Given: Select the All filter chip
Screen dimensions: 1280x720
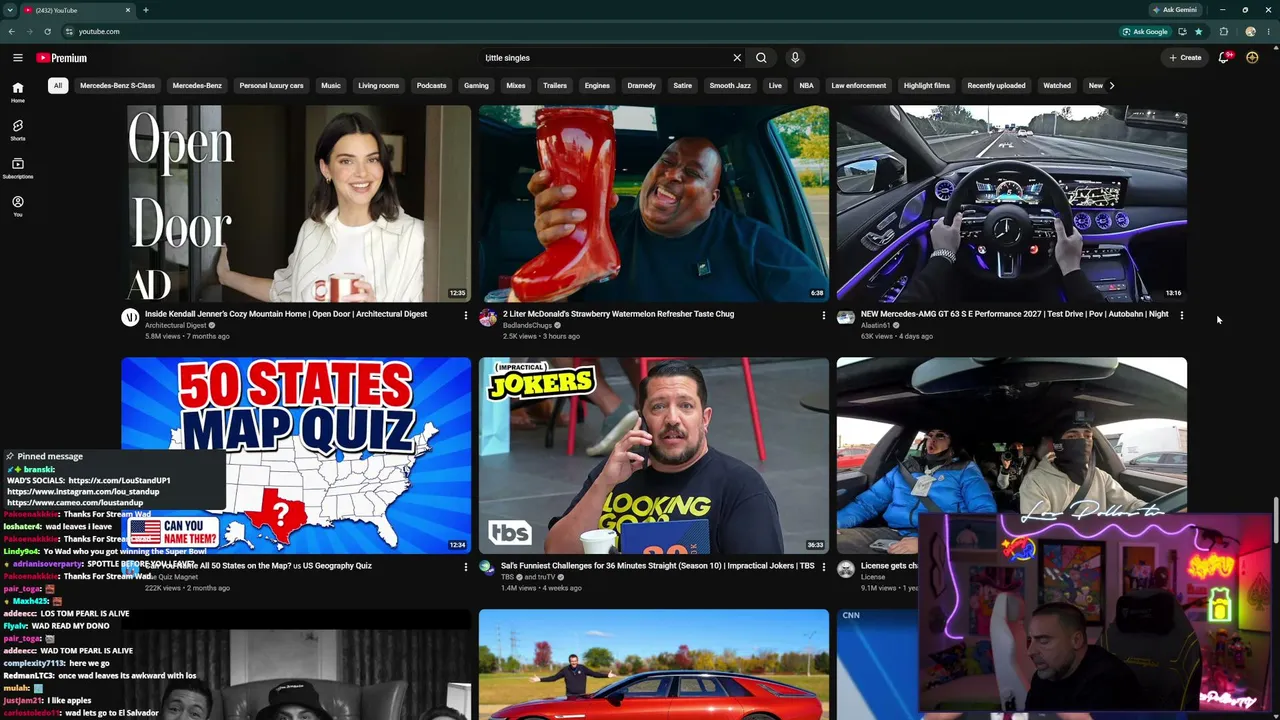Looking at the screenshot, I should (58, 85).
